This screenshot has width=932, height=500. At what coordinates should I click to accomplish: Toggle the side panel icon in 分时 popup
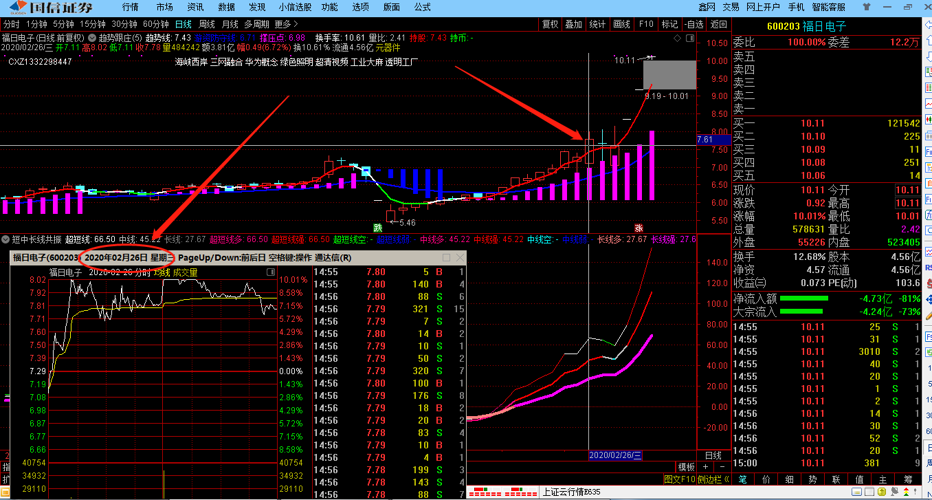[270, 272]
